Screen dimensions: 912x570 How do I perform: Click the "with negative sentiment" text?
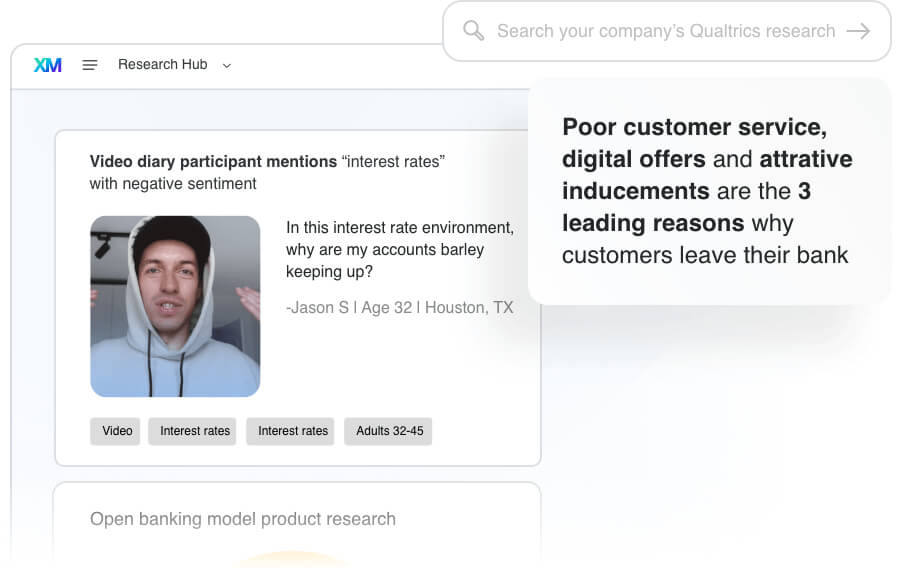pyautogui.click(x=173, y=184)
